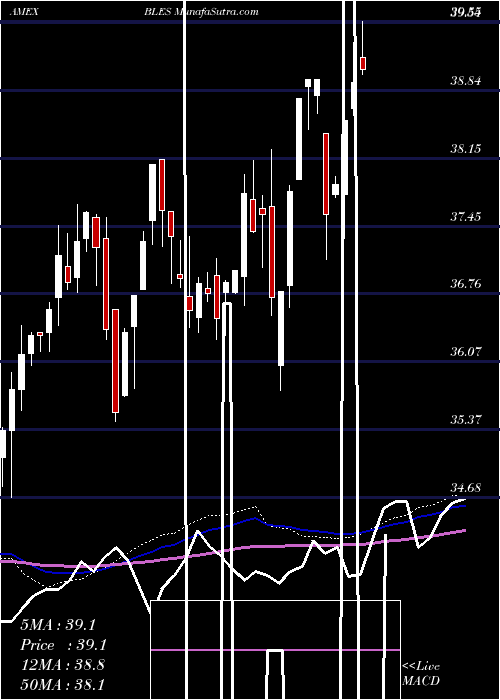Click the AMEX exchange label

(x=24, y=12)
